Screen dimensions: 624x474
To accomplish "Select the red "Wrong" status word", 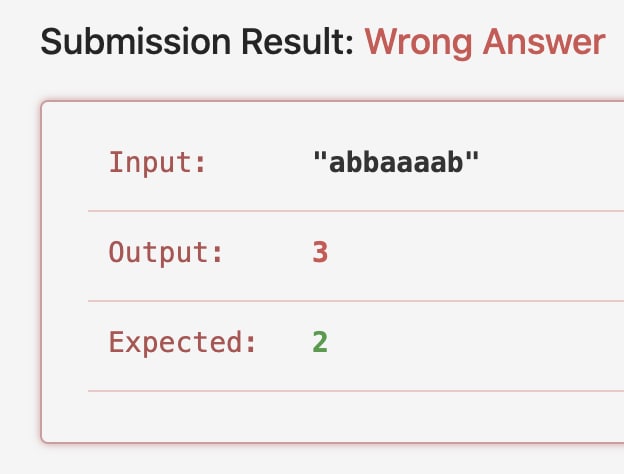I will (418, 43).
